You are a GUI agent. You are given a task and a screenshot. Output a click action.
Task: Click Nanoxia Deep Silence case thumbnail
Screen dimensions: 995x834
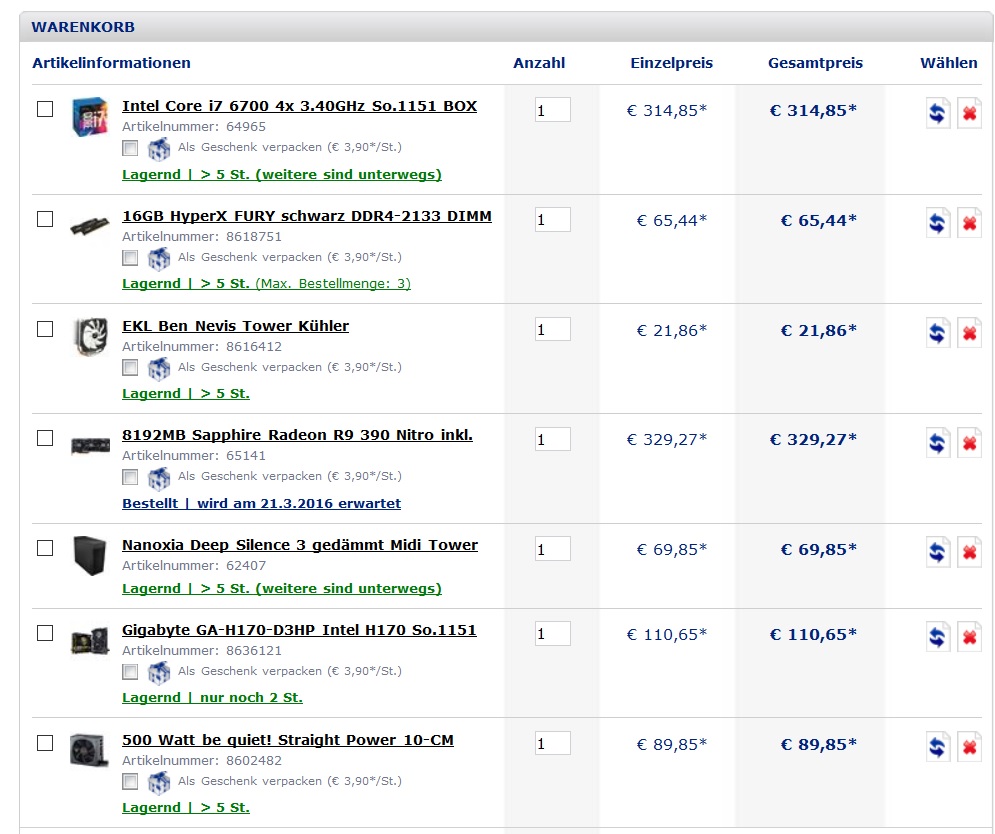(x=89, y=555)
